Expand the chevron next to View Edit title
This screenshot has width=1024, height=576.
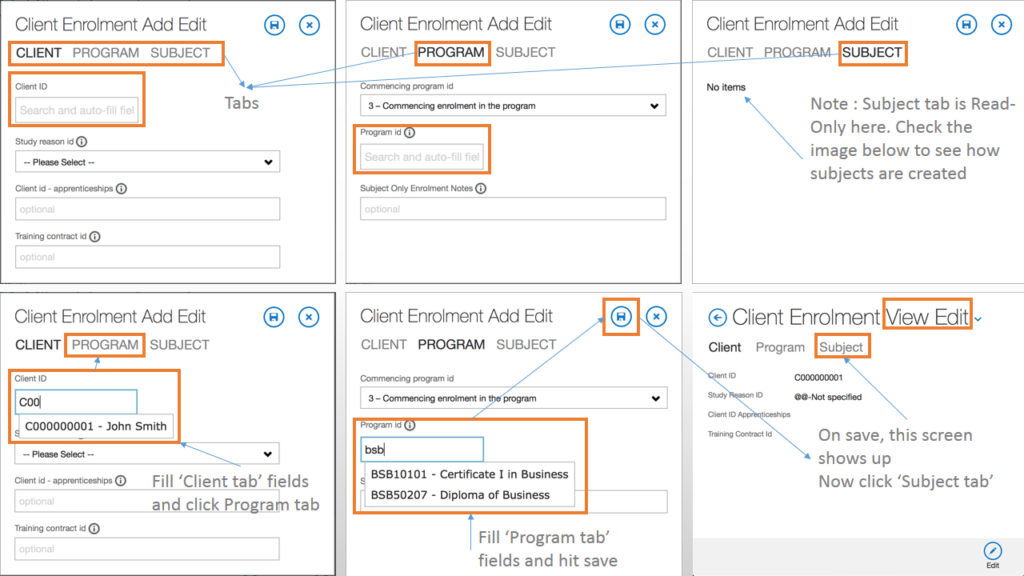(978, 319)
